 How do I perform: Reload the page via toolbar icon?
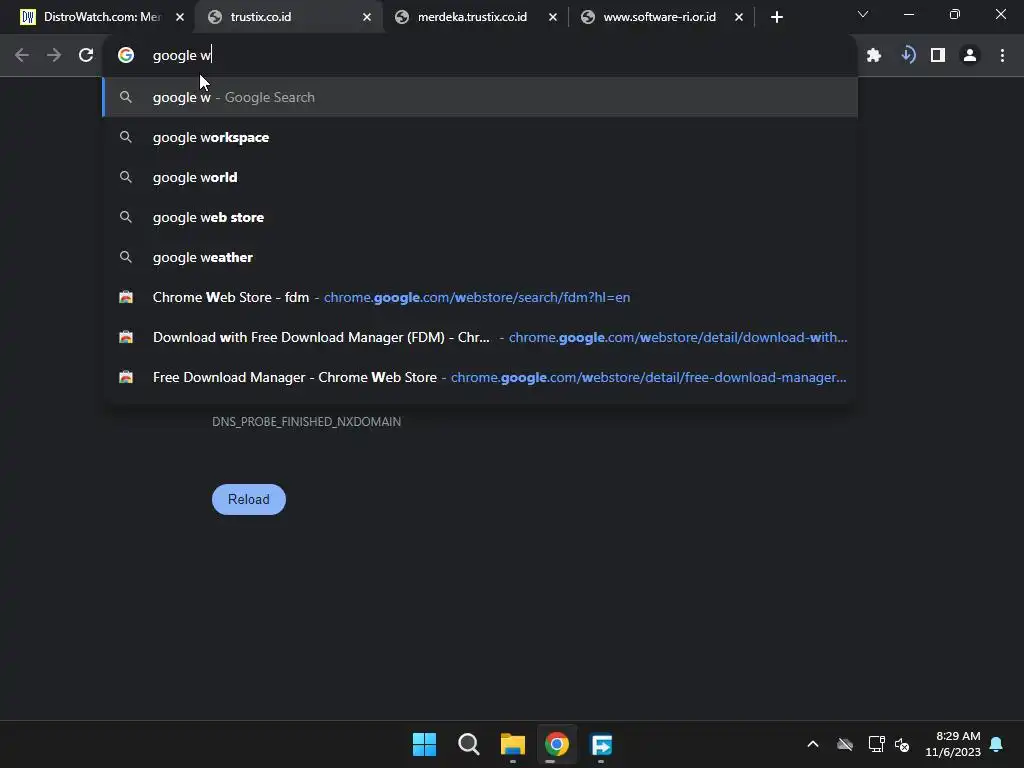(x=86, y=56)
